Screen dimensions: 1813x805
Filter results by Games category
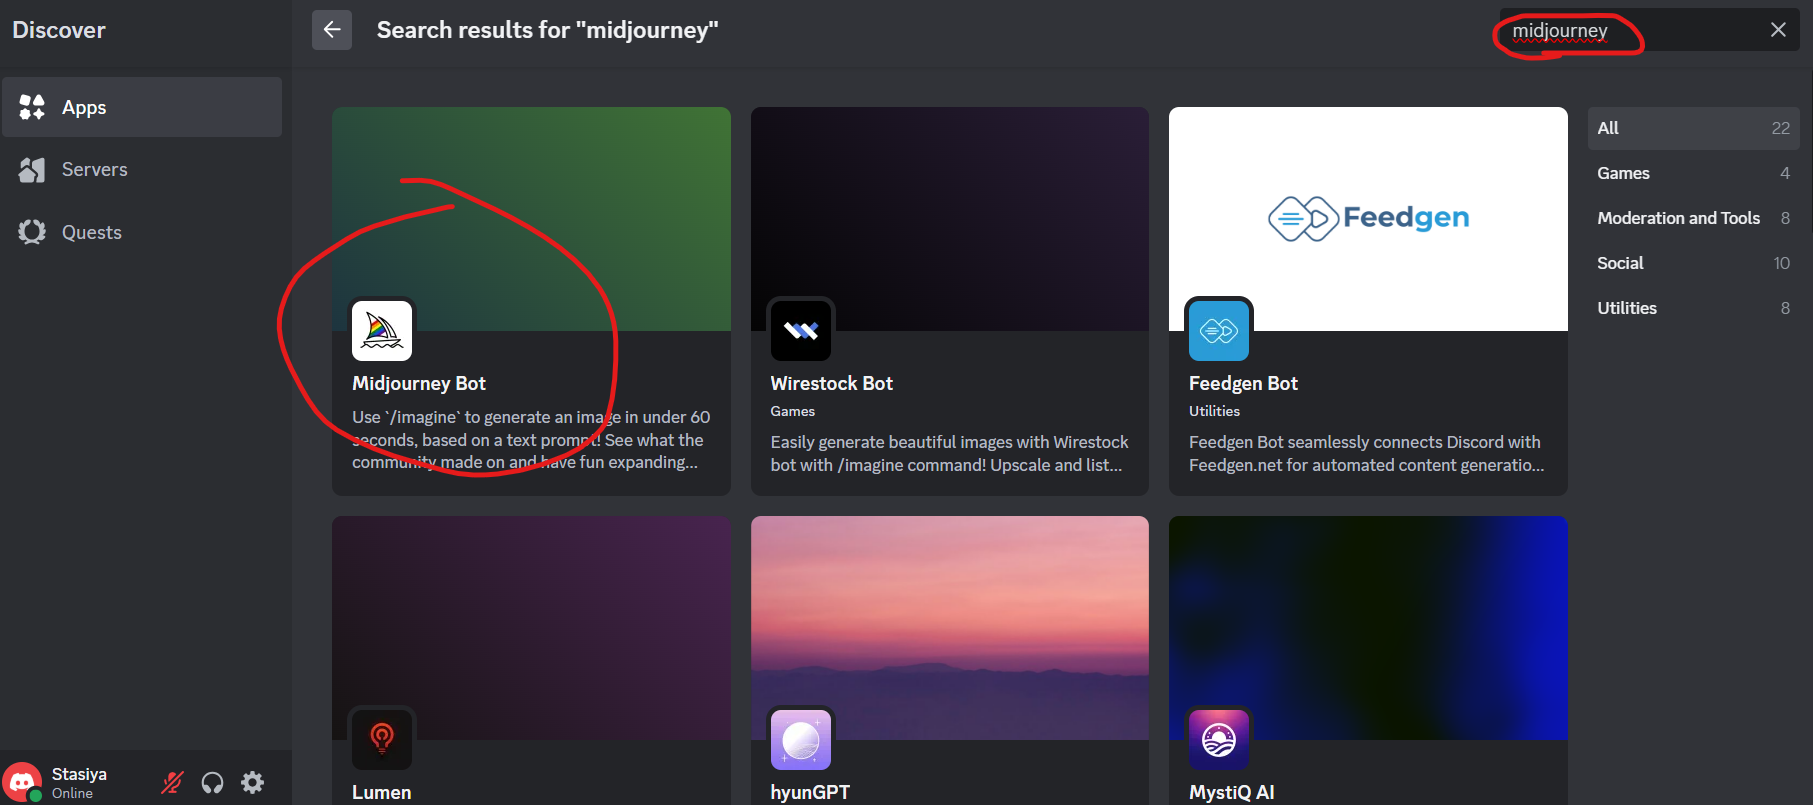1693,173
